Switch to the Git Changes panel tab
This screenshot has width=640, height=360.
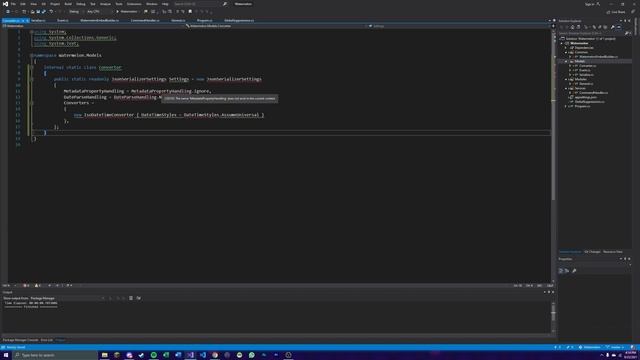(592, 252)
